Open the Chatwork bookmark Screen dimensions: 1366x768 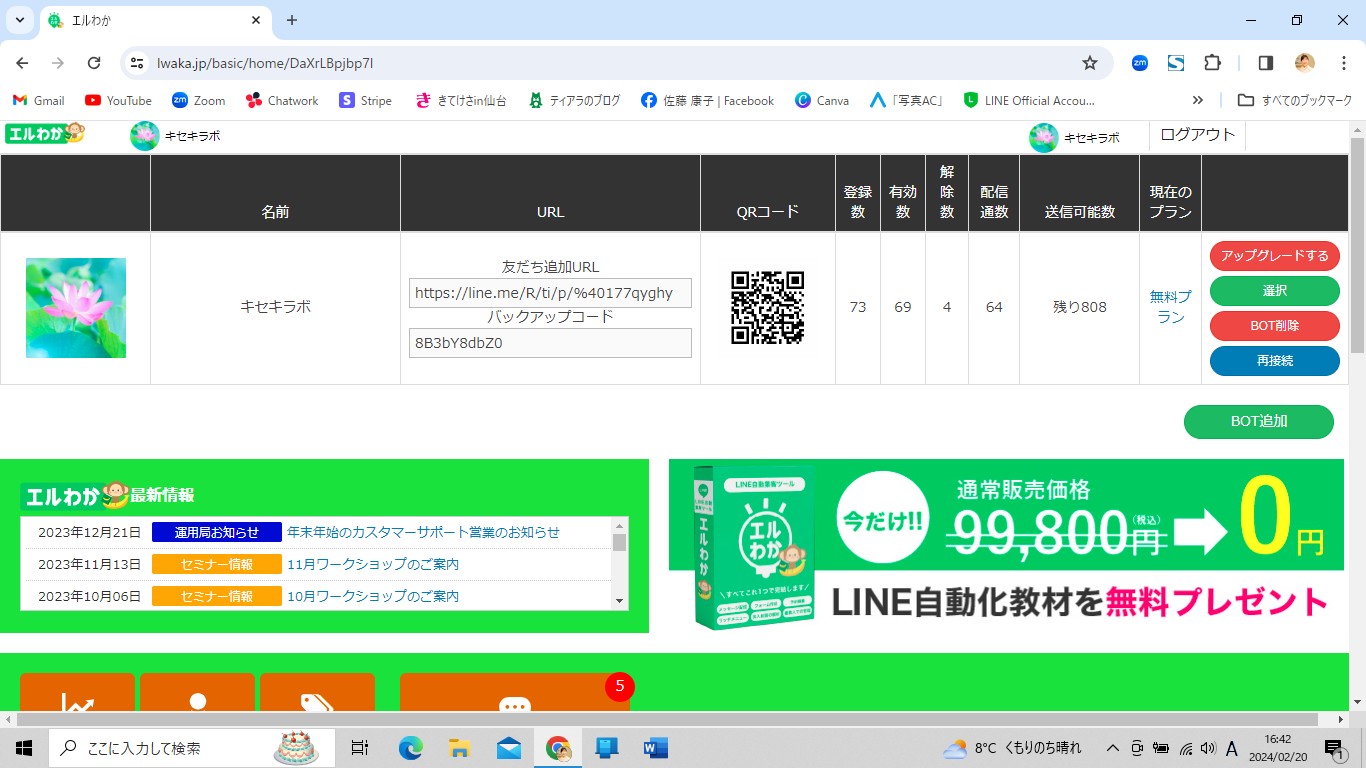click(x=281, y=100)
